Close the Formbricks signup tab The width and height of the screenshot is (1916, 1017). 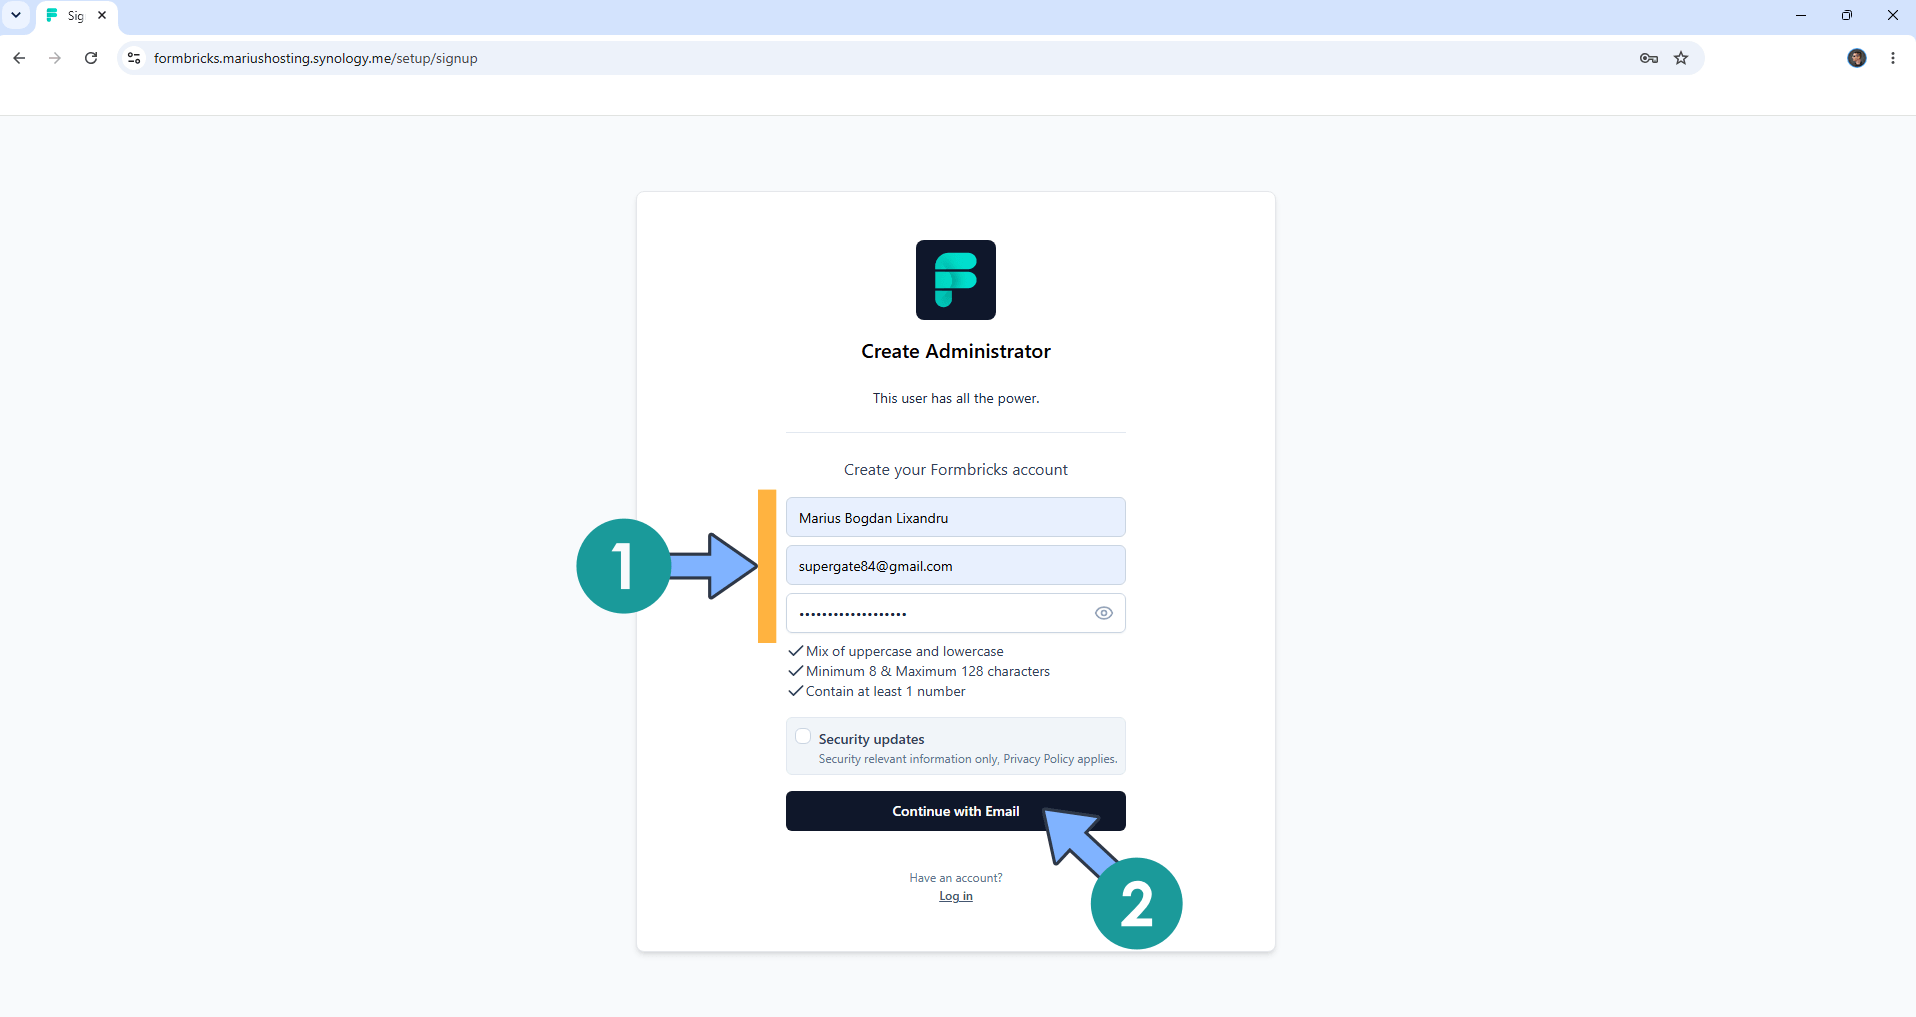[102, 15]
